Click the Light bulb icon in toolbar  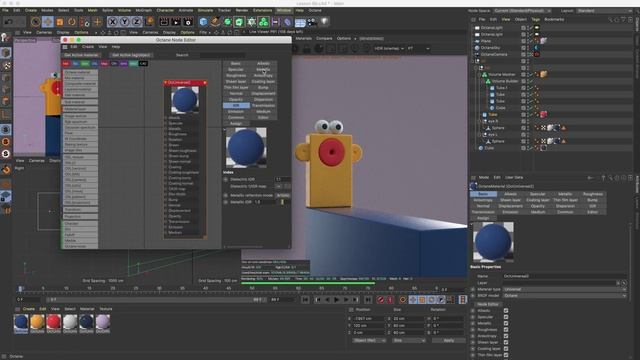pyautogui.click(x=324, y=22)
